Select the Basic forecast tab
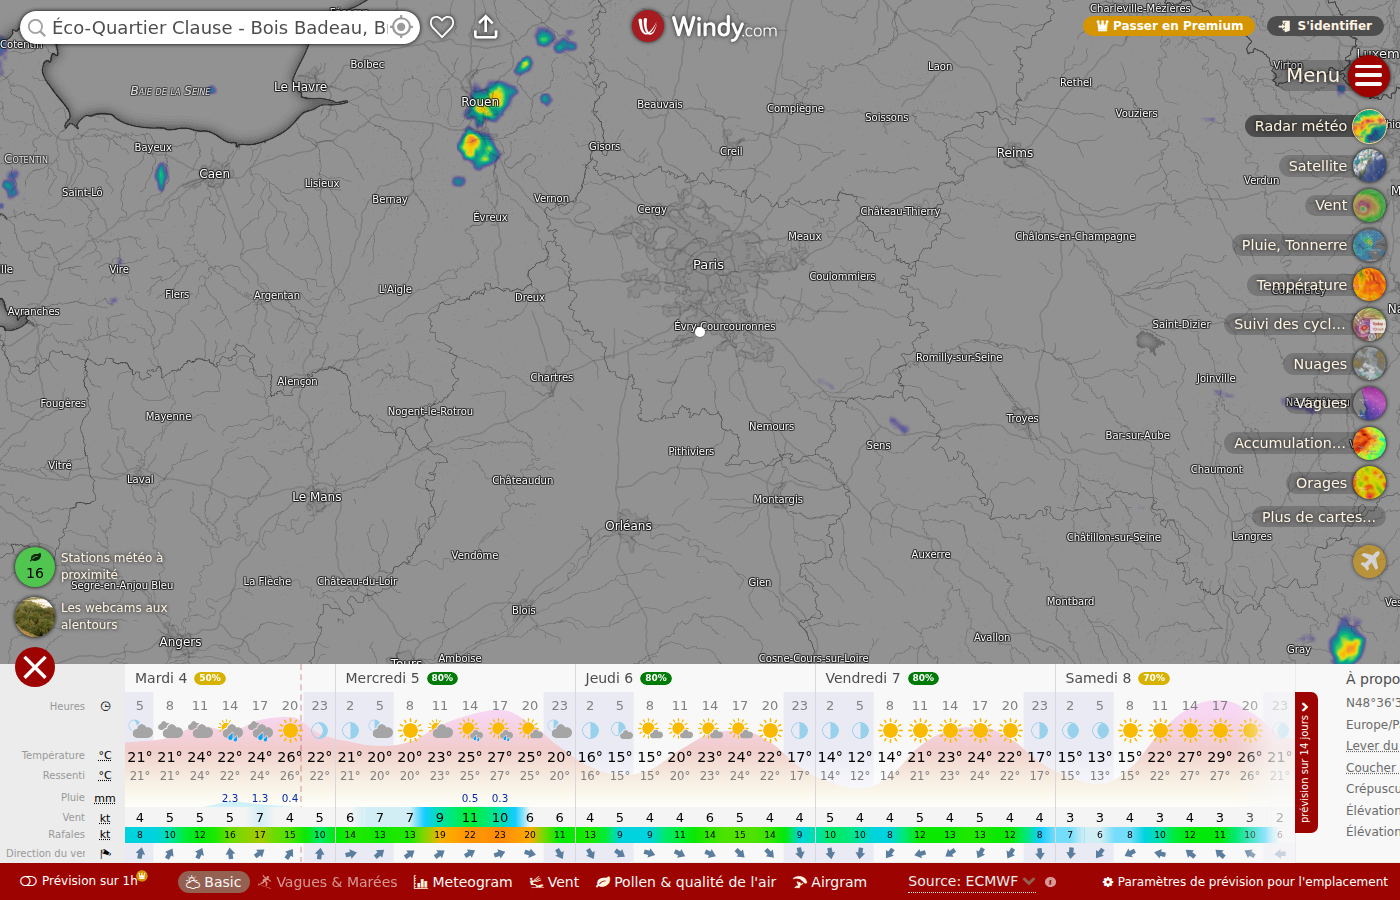Viewport: 1400px width, 900px height. (214, 882)
